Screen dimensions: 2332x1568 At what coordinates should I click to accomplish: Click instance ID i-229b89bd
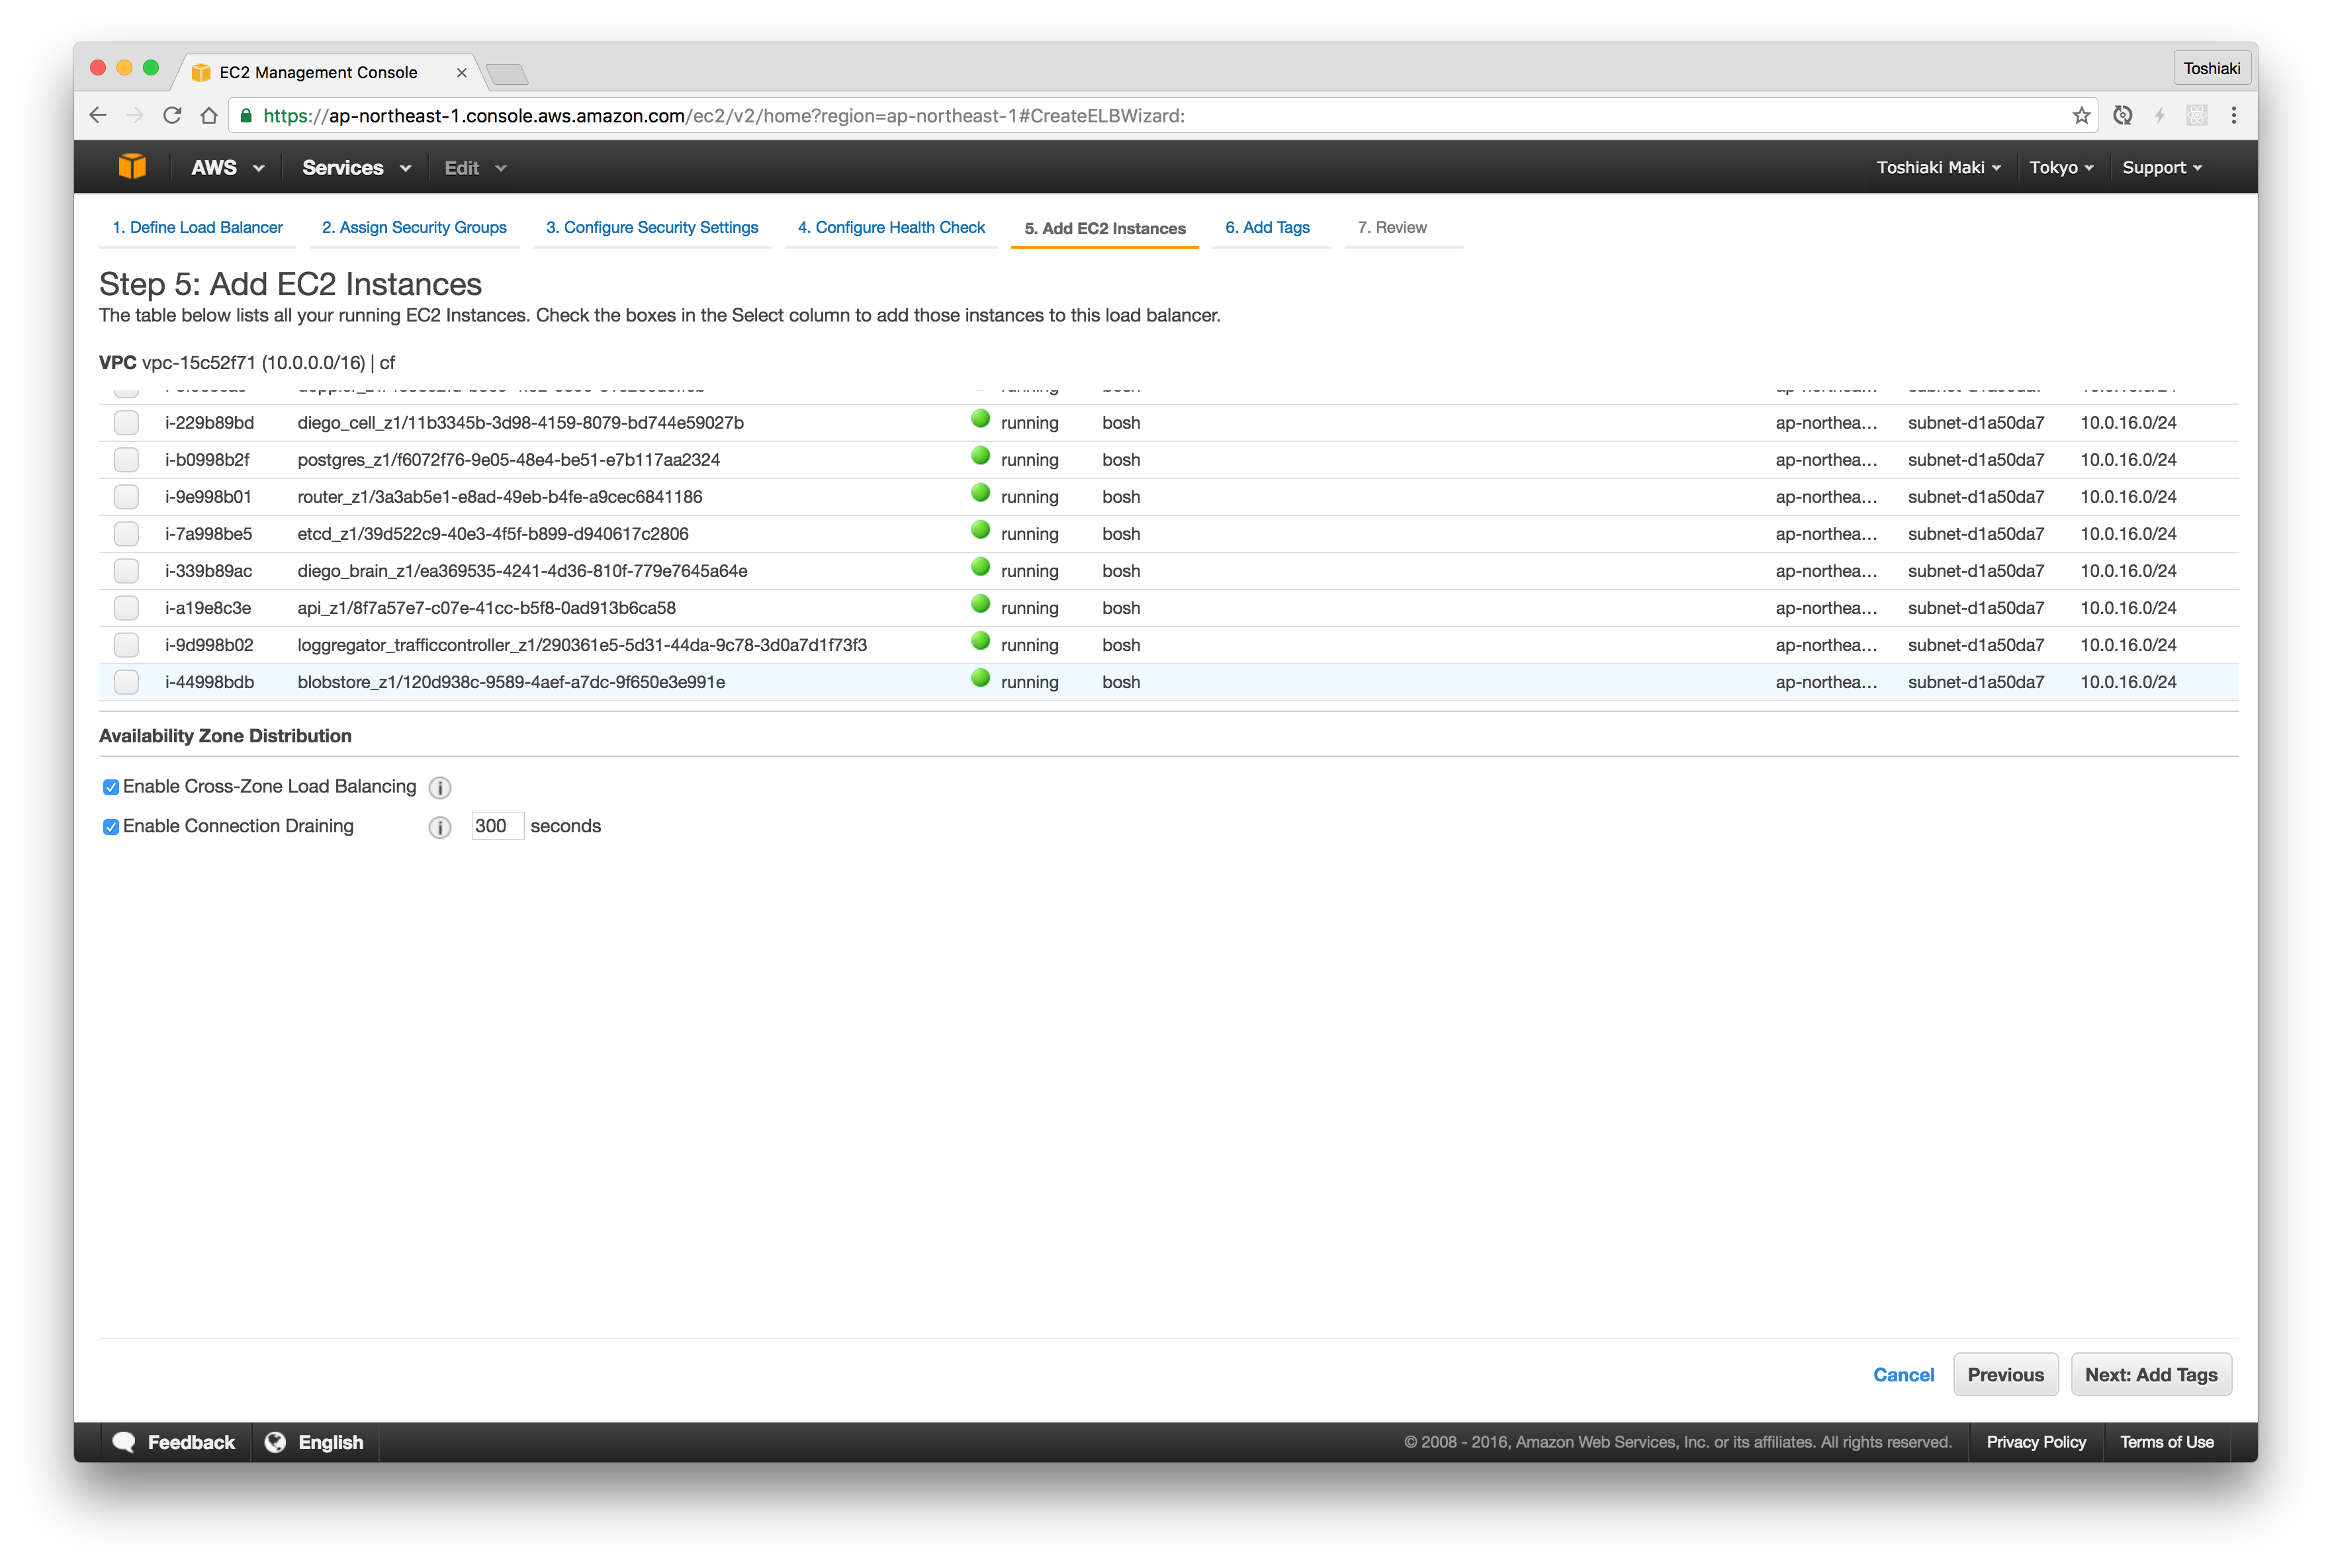point(209,422)
